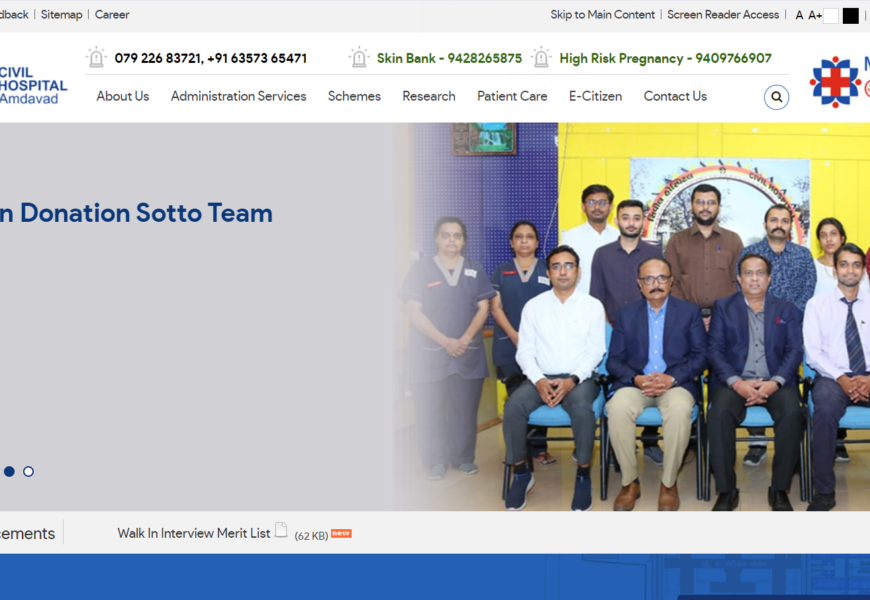Click the Civil Hospital Amdavad logo
Image resolution: width=870 pixels, height=600 pixels.
33,86
